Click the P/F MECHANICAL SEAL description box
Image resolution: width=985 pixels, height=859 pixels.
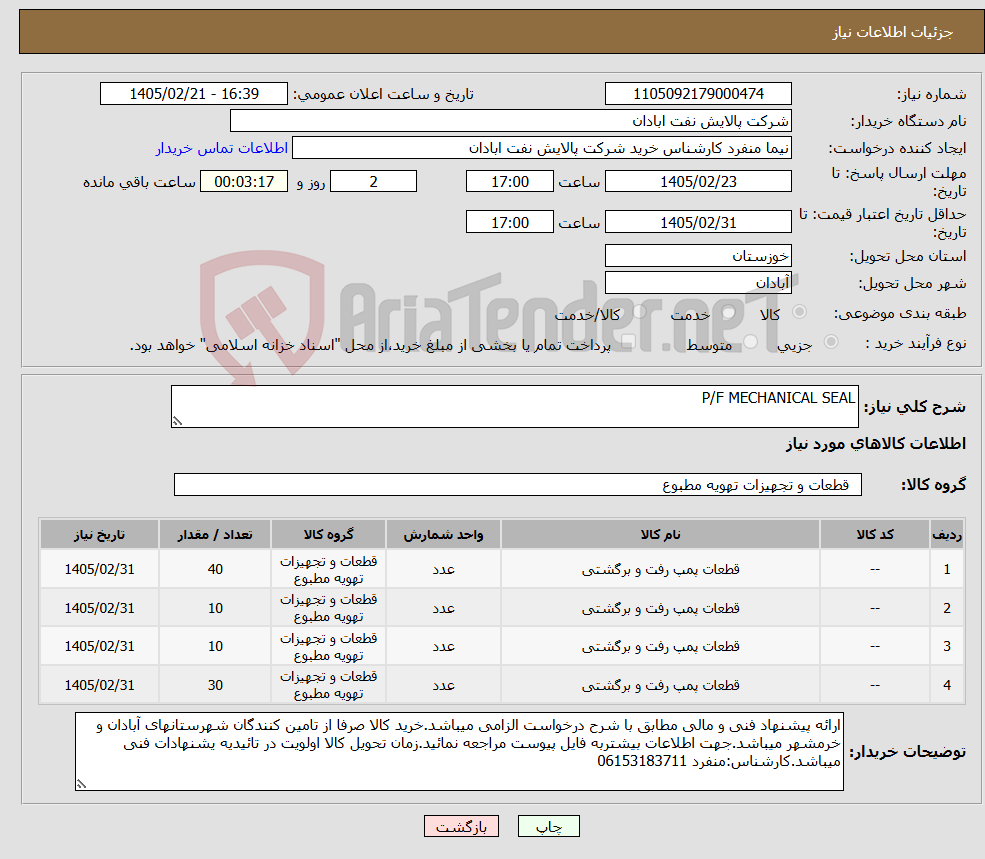(514, 407)
